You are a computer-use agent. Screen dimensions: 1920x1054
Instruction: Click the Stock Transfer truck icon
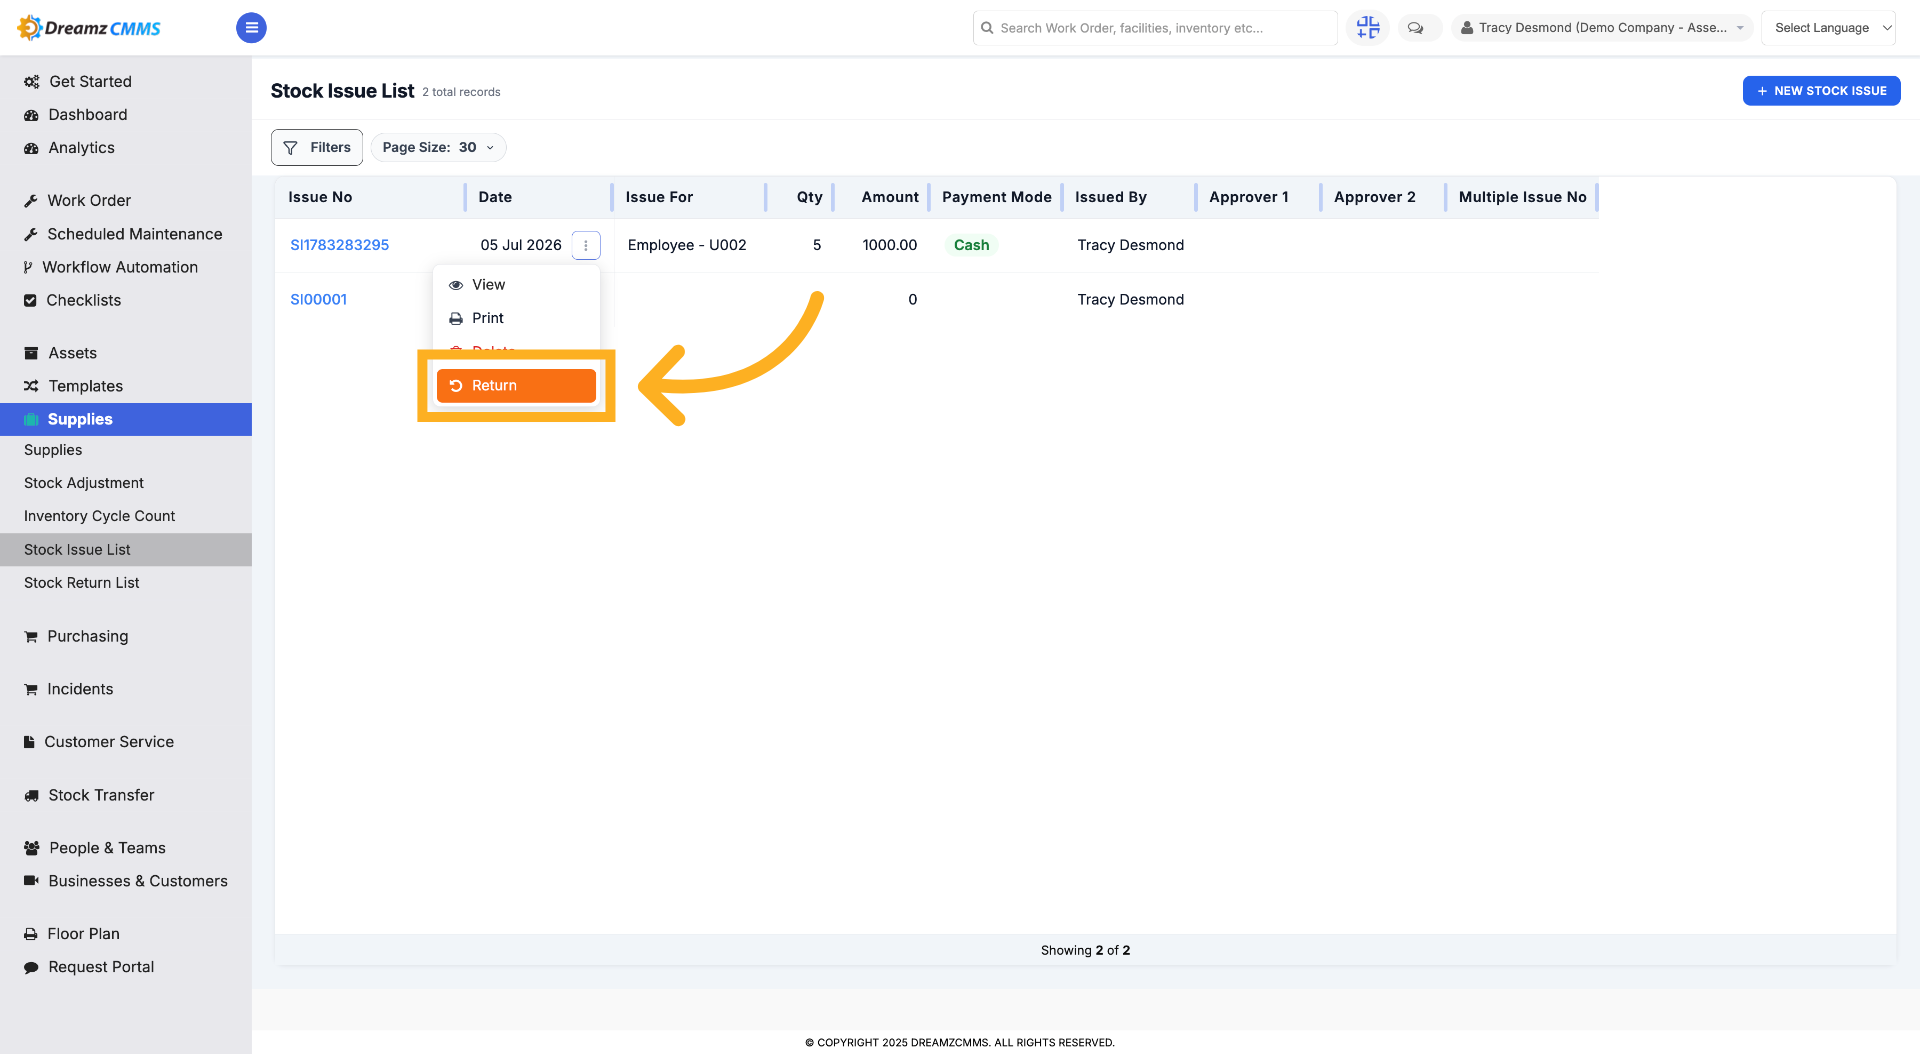31,796
